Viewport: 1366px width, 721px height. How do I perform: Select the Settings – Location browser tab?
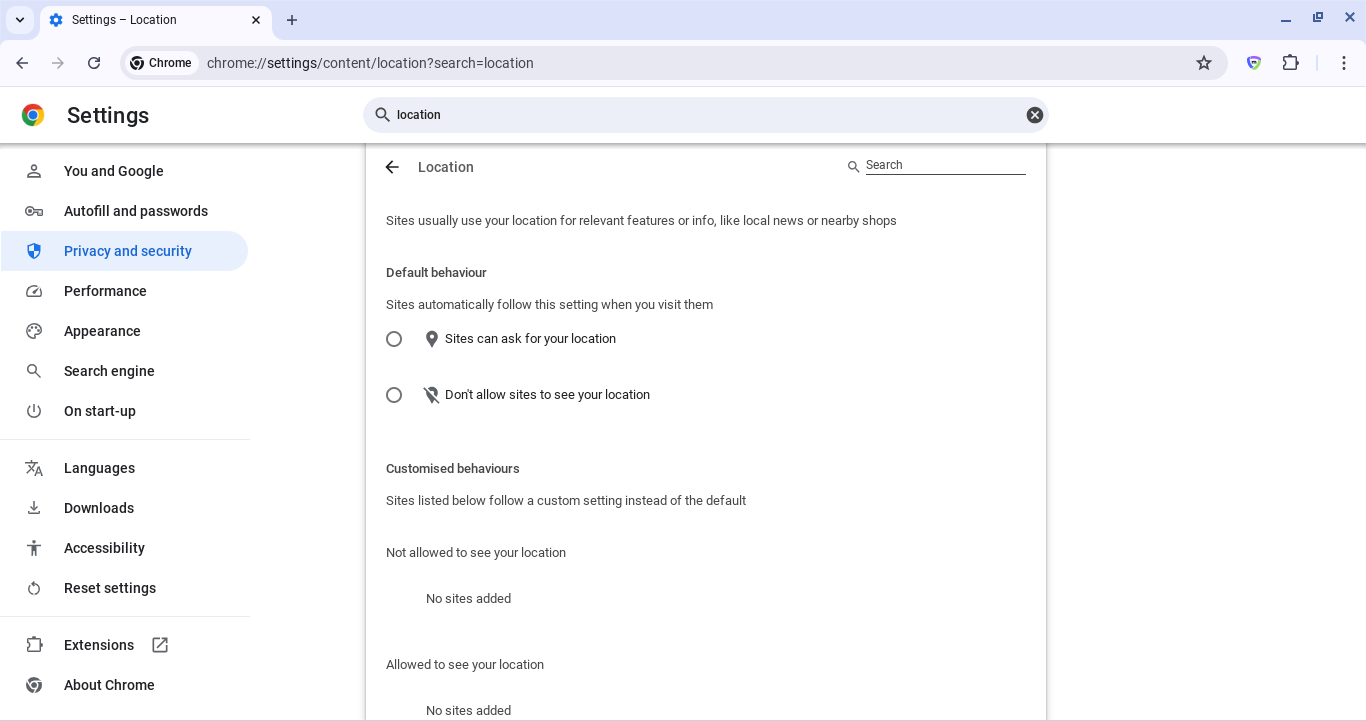click(155, 20)
